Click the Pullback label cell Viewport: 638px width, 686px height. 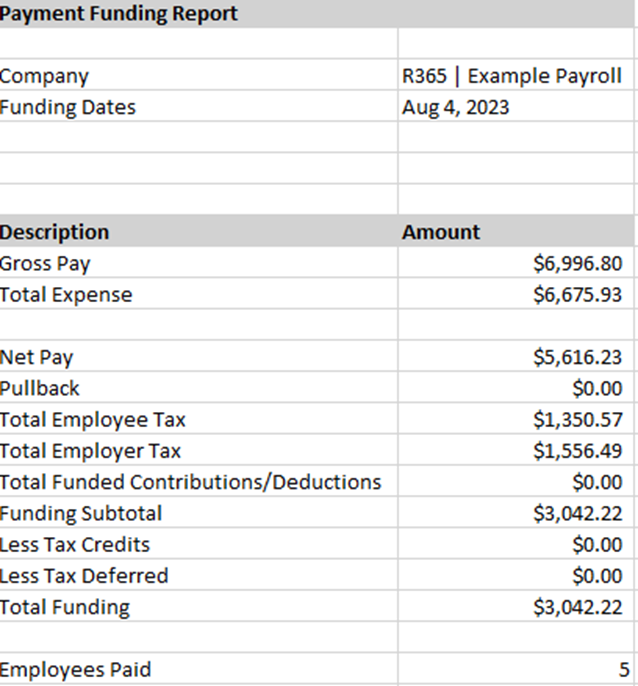point(199,388)
